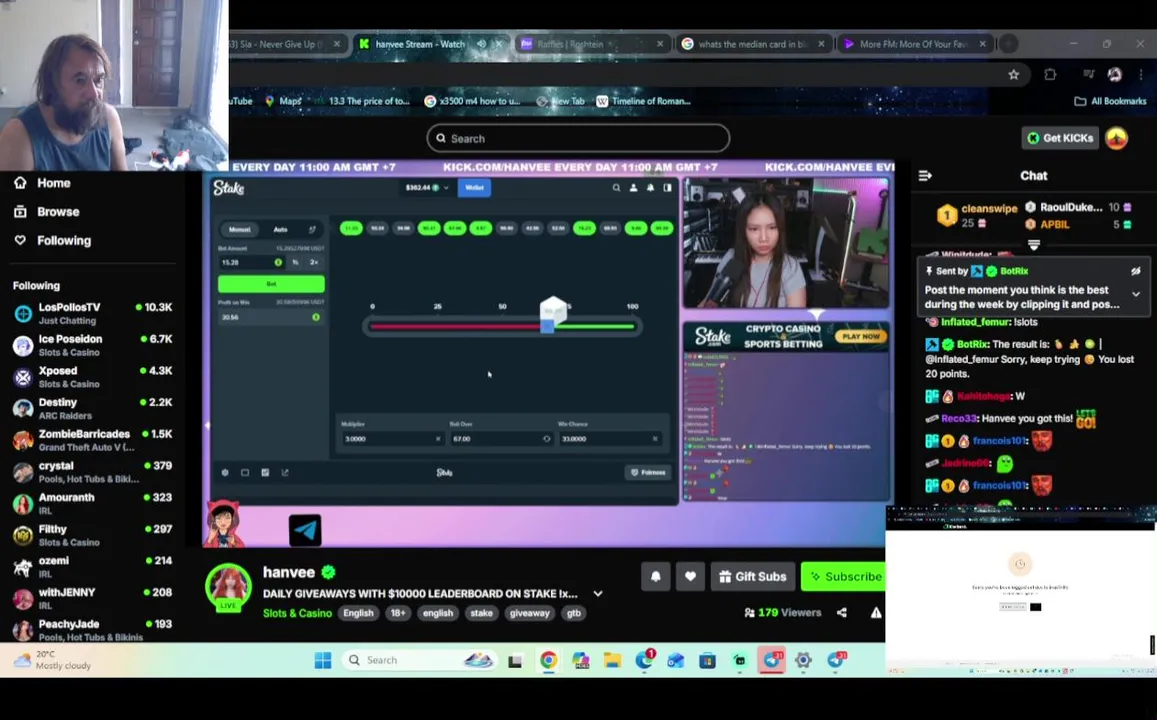Screen dimensions: 1157x720
Task: Open Chrome media controls icon
Action: (1088, 75)
